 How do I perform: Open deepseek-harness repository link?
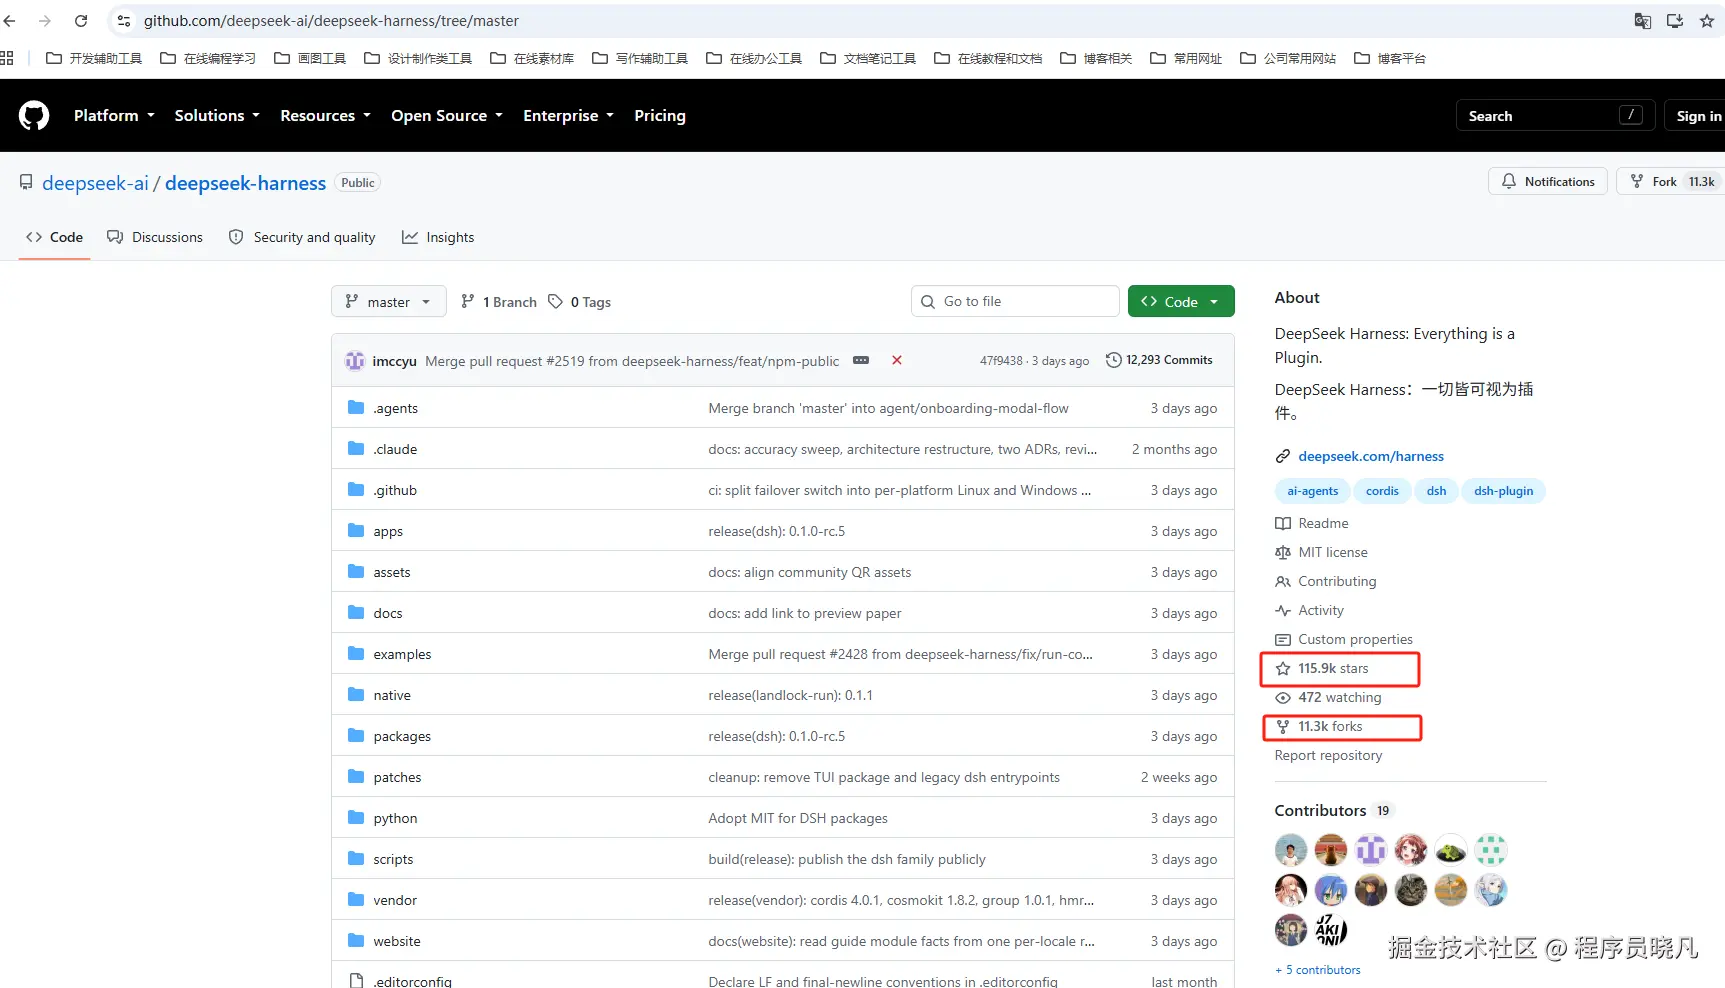245,183
